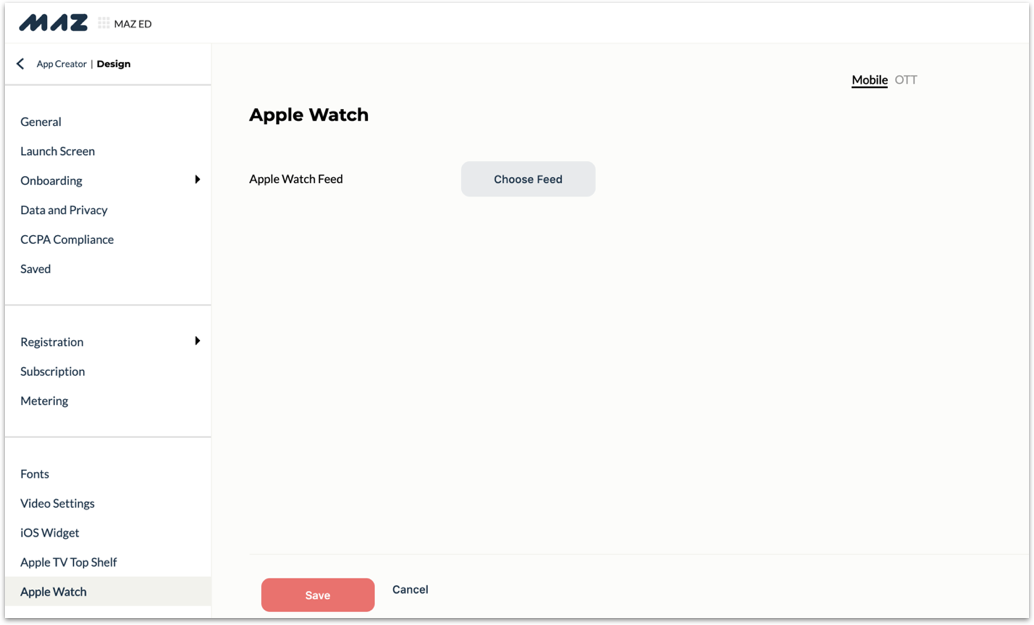Viewport: 1034px width, 625px height.
Task: Open Registration in the sidebar
Action: [x=52, y=342]
